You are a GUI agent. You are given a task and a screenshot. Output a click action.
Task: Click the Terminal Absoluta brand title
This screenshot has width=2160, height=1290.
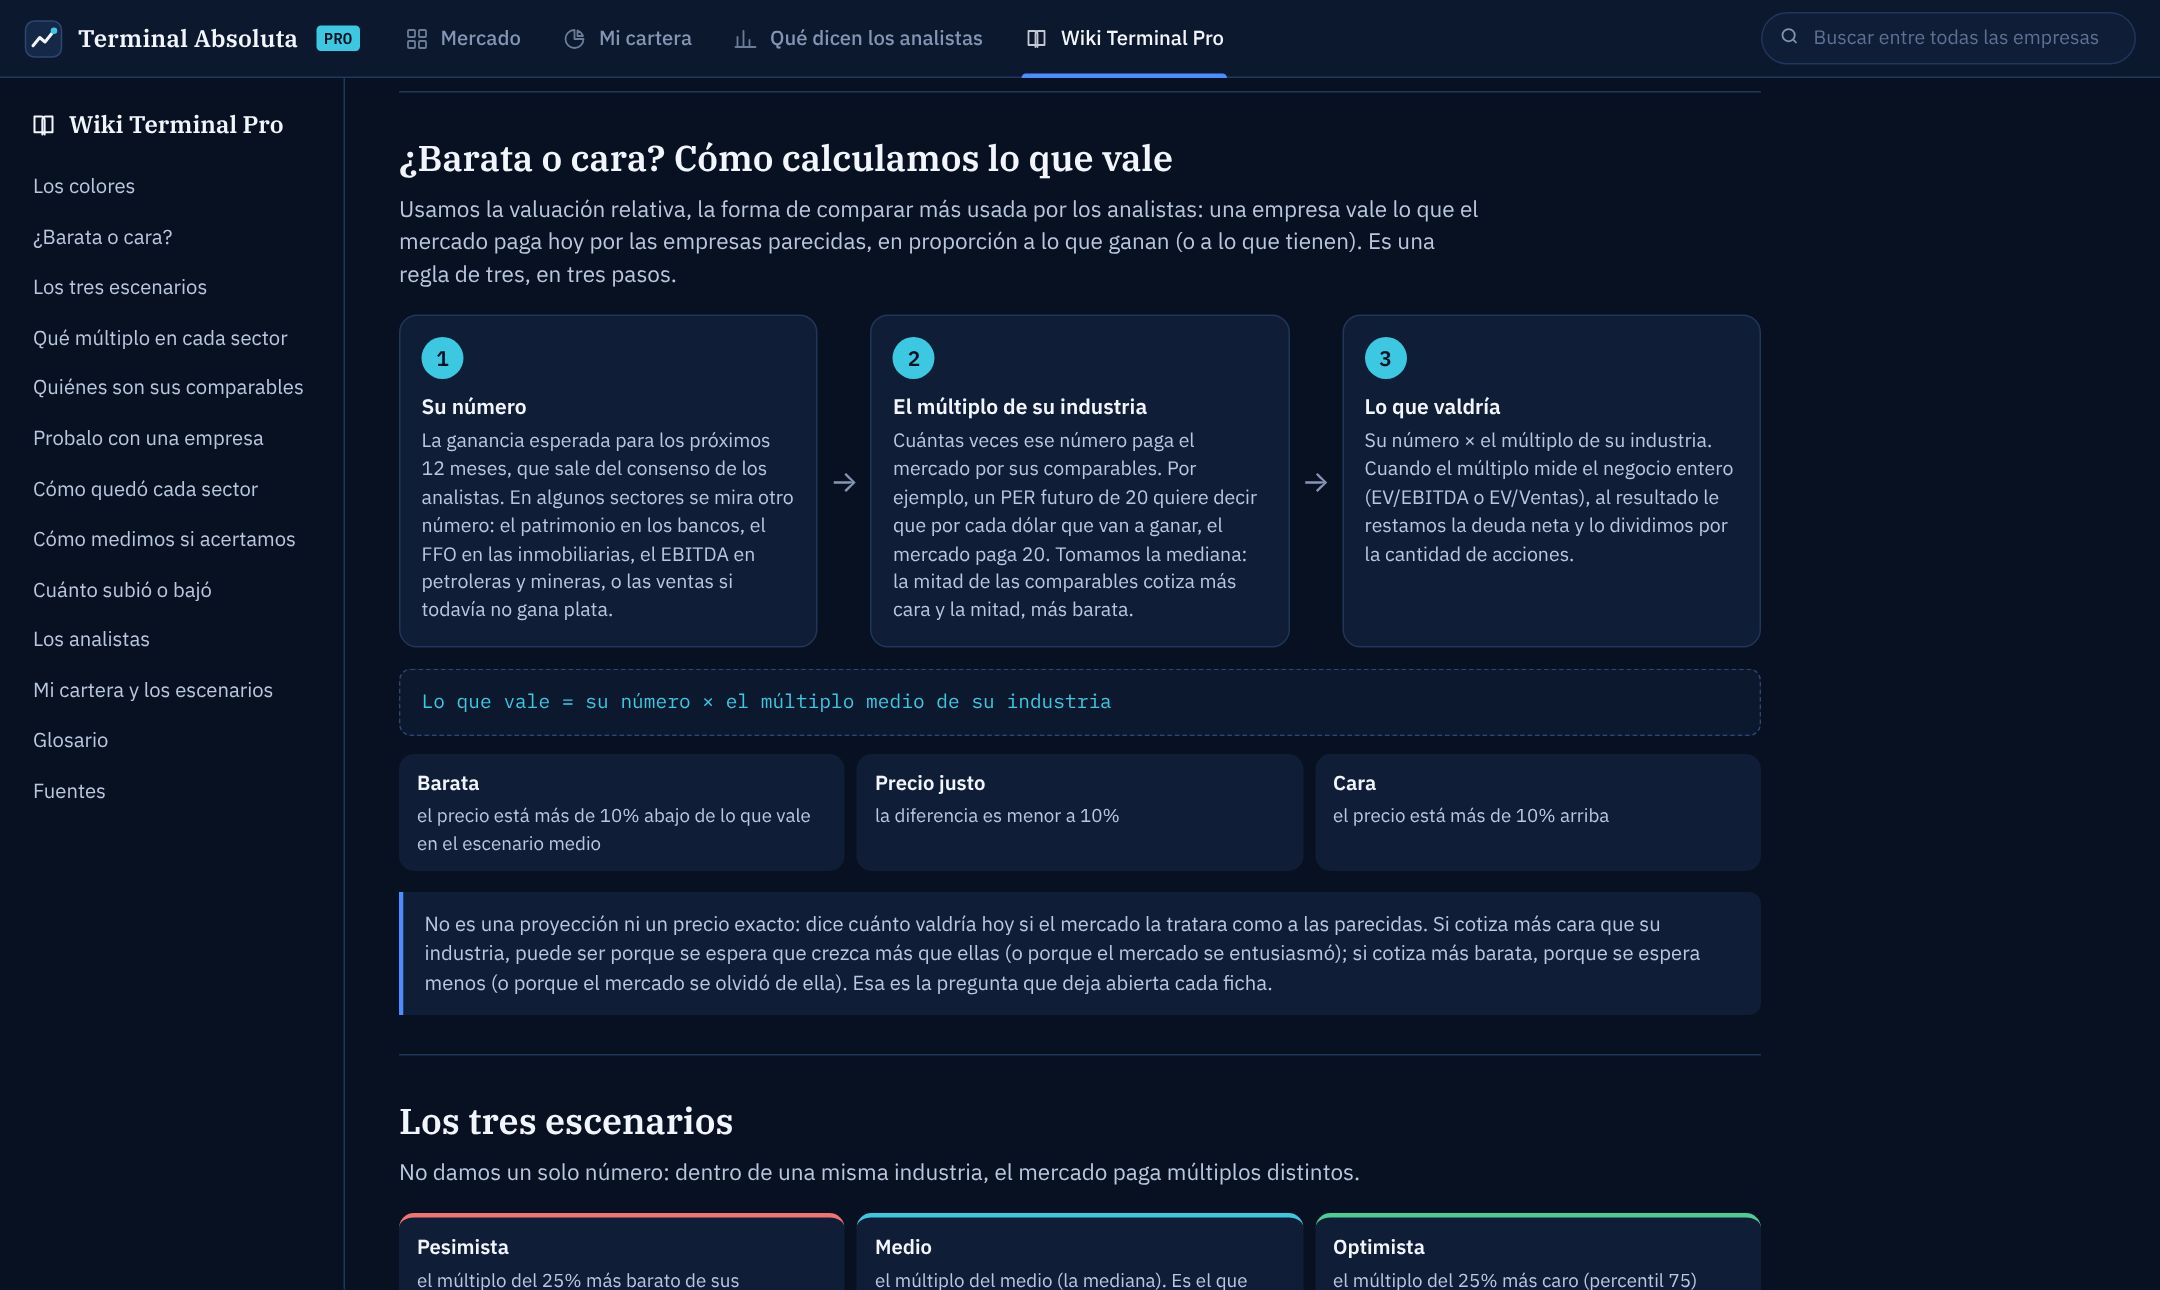[x=188, y=39]
